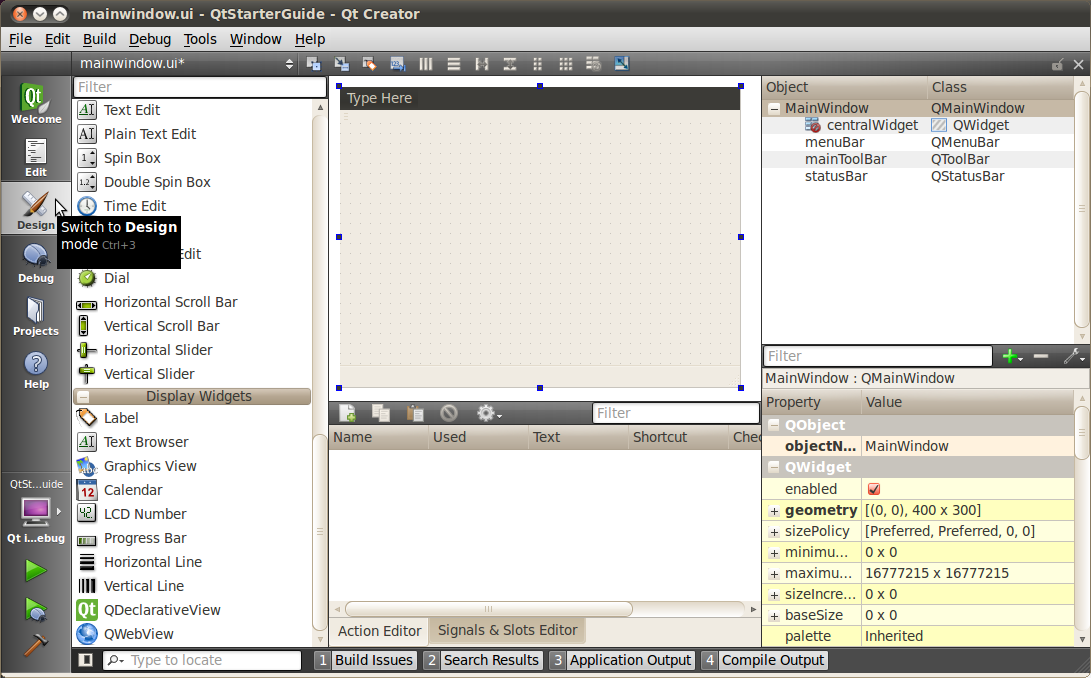Start debugging with the bug-run icon
Viewport: 1091px width, 678px height.
coord(35,609)
